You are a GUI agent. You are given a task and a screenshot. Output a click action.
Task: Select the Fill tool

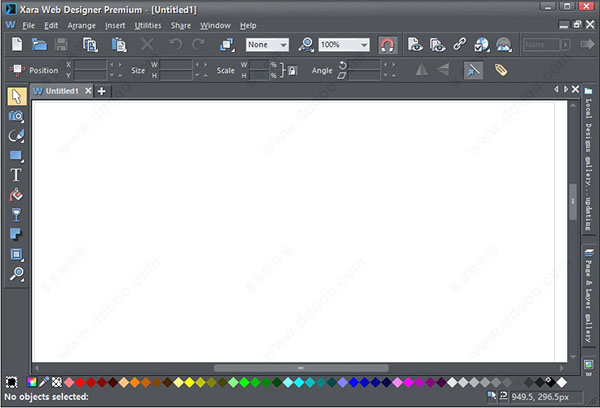pyautogui.click(x=16, y=195)
